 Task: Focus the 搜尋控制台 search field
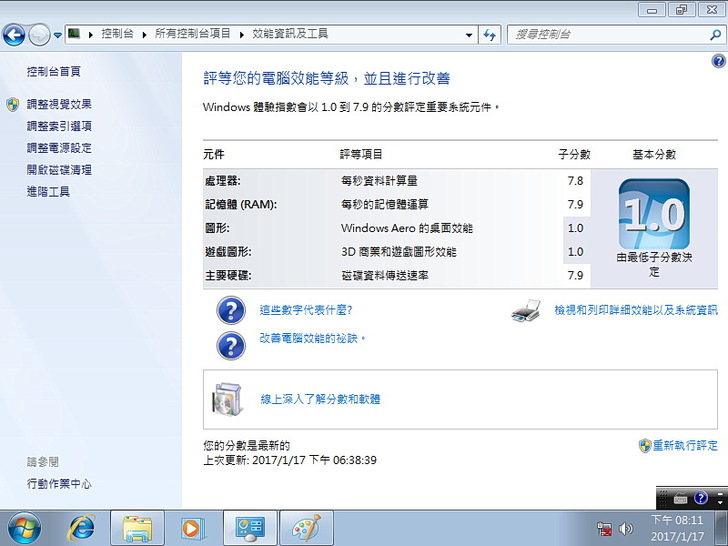coord(608,34)
